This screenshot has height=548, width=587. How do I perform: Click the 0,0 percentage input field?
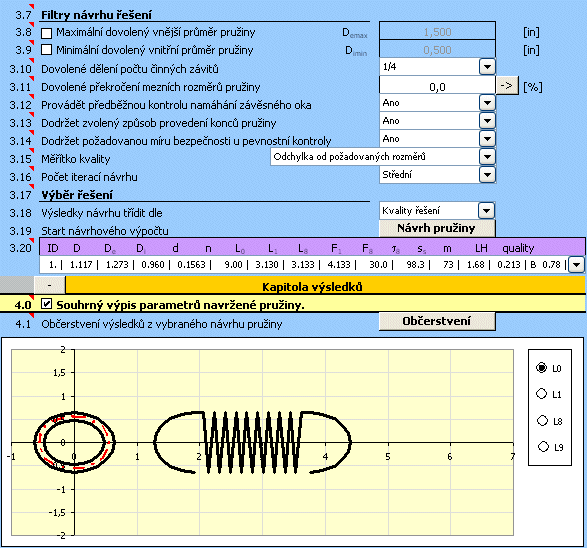[437, 86]
